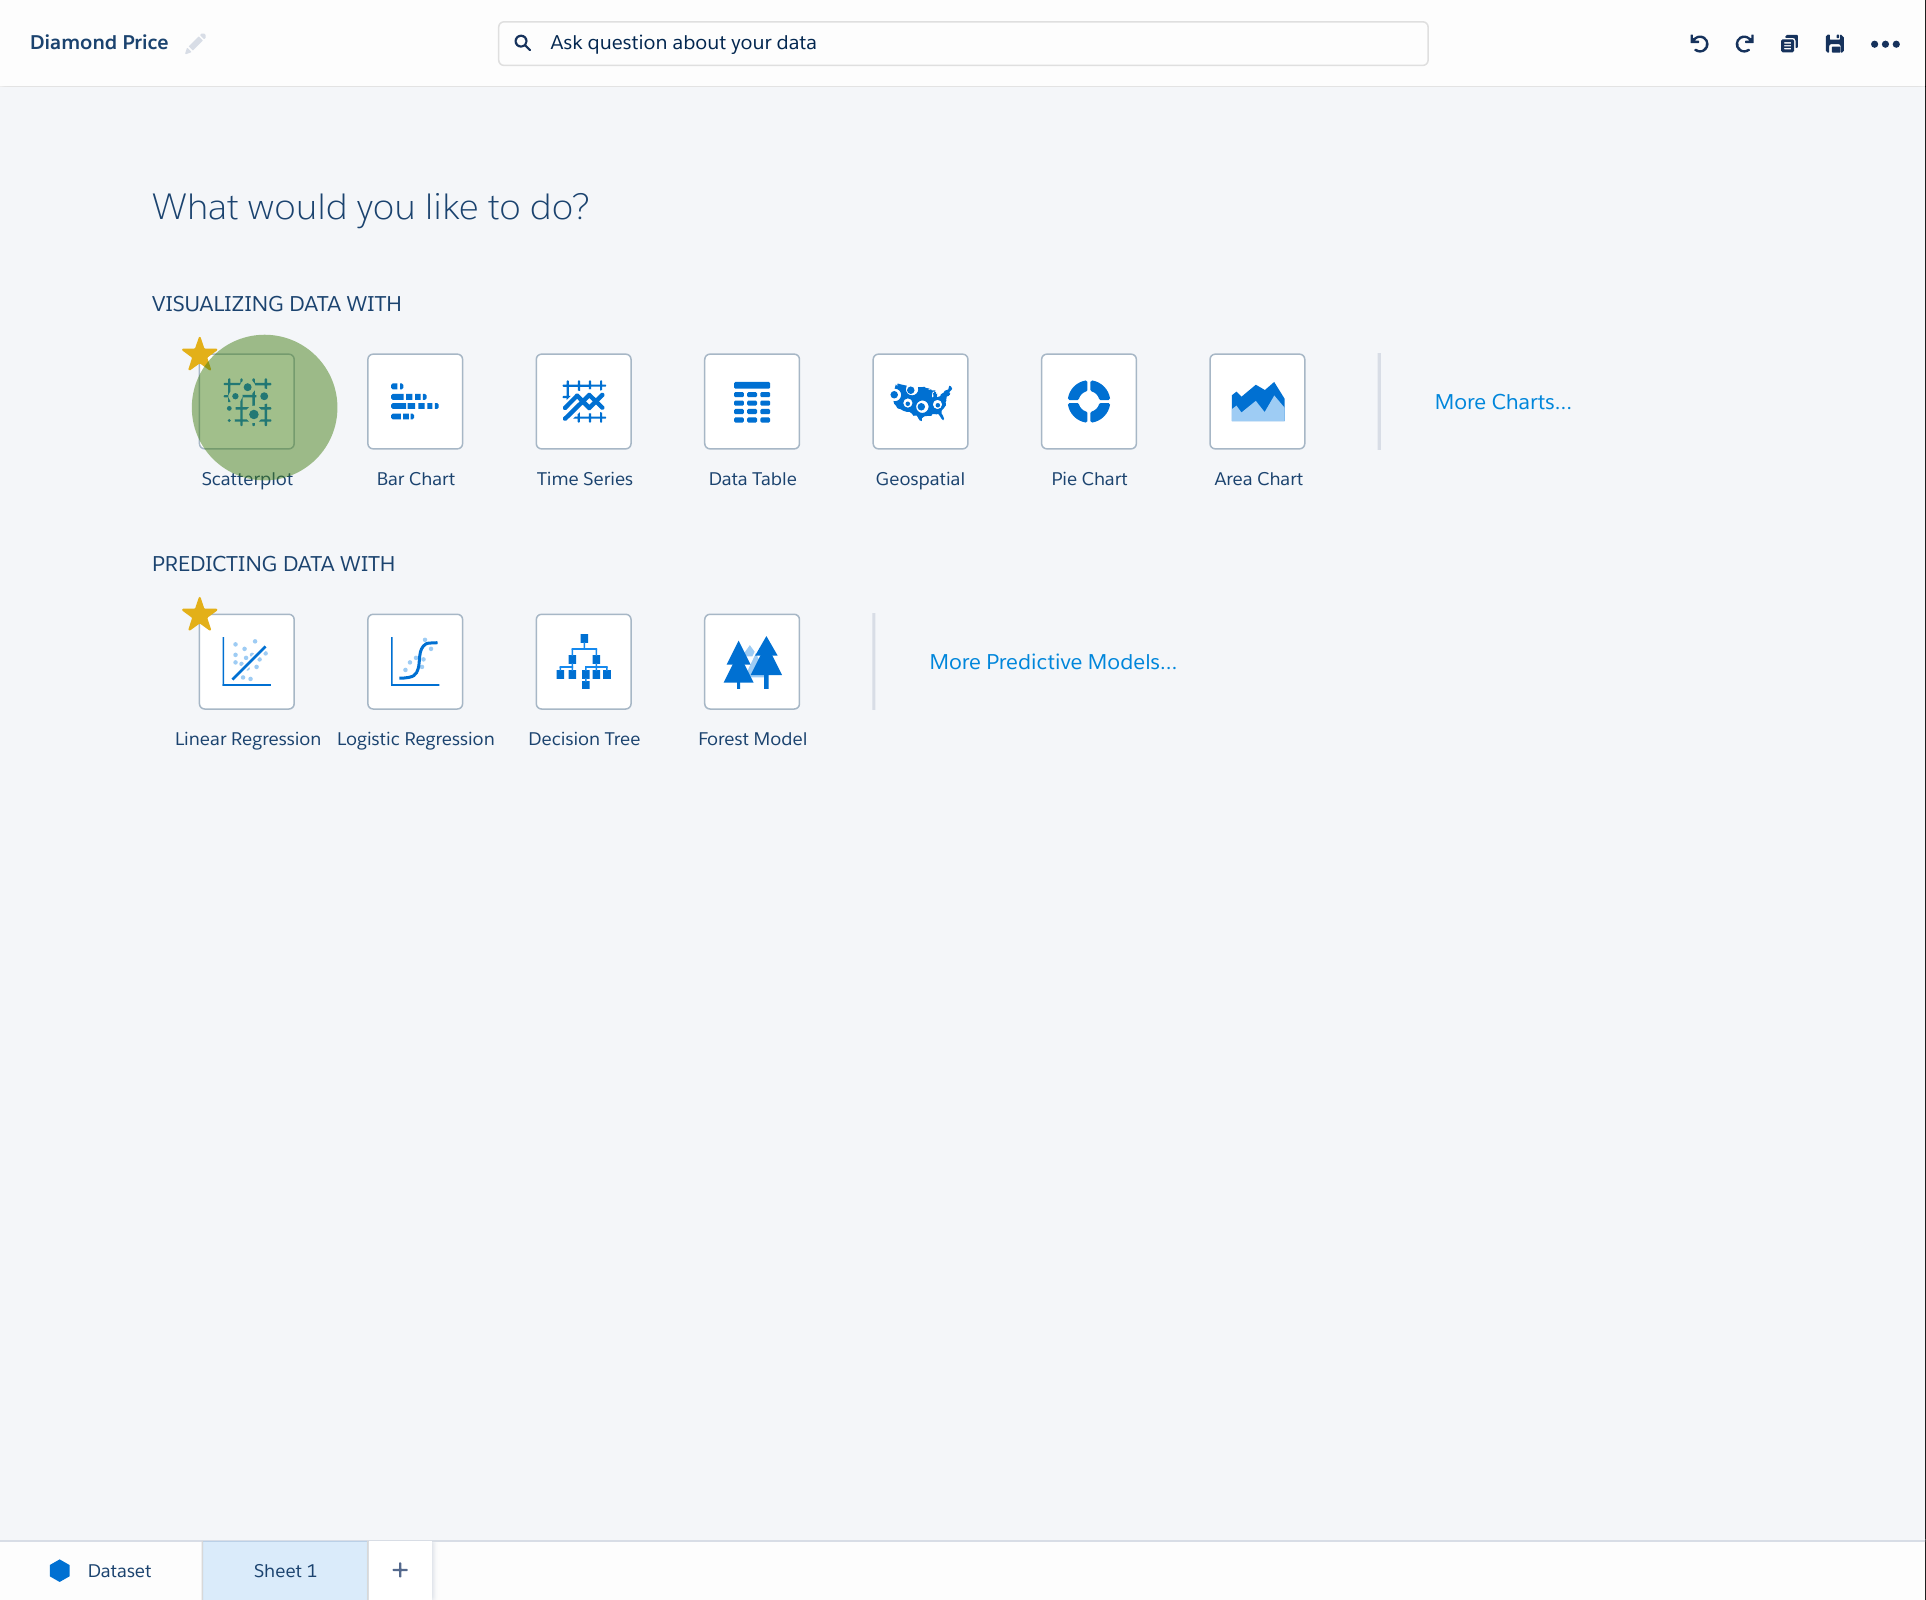Screen dimensions: 1926x1600
Task: Switch to the Sheet 1 tab
Action: (x=285, y=1571)
